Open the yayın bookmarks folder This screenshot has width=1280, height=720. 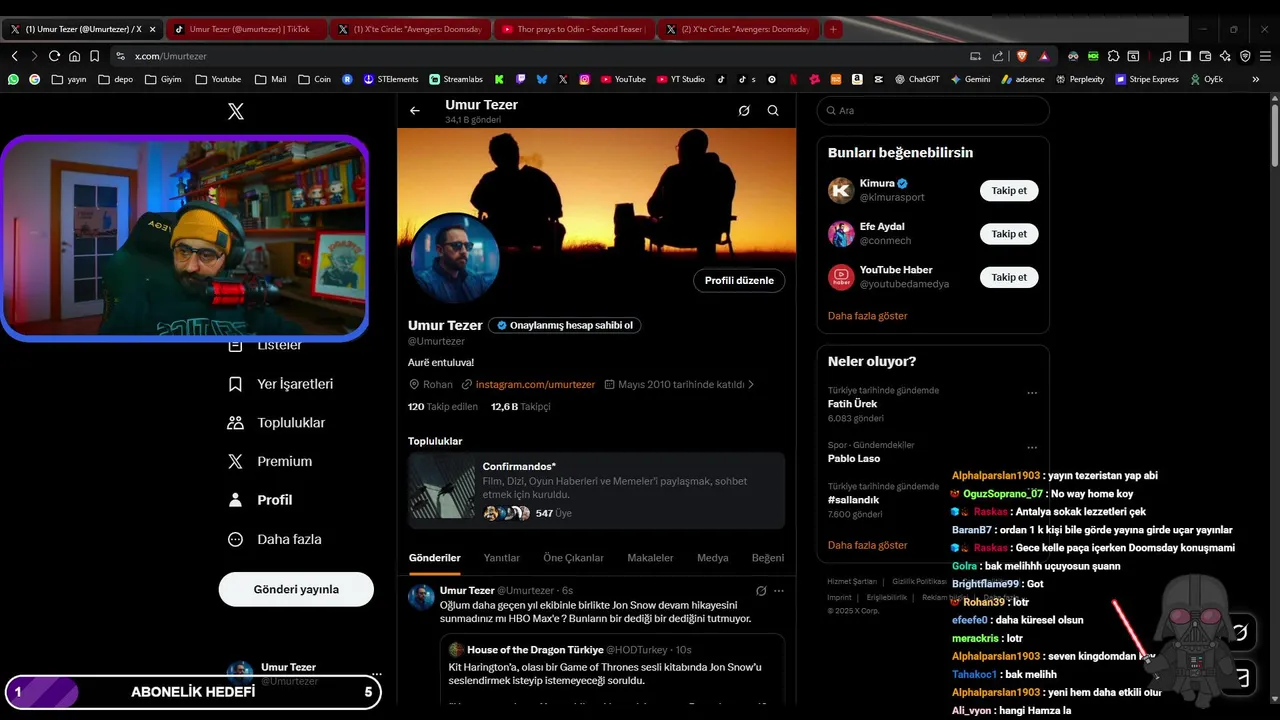pos(69,79)
